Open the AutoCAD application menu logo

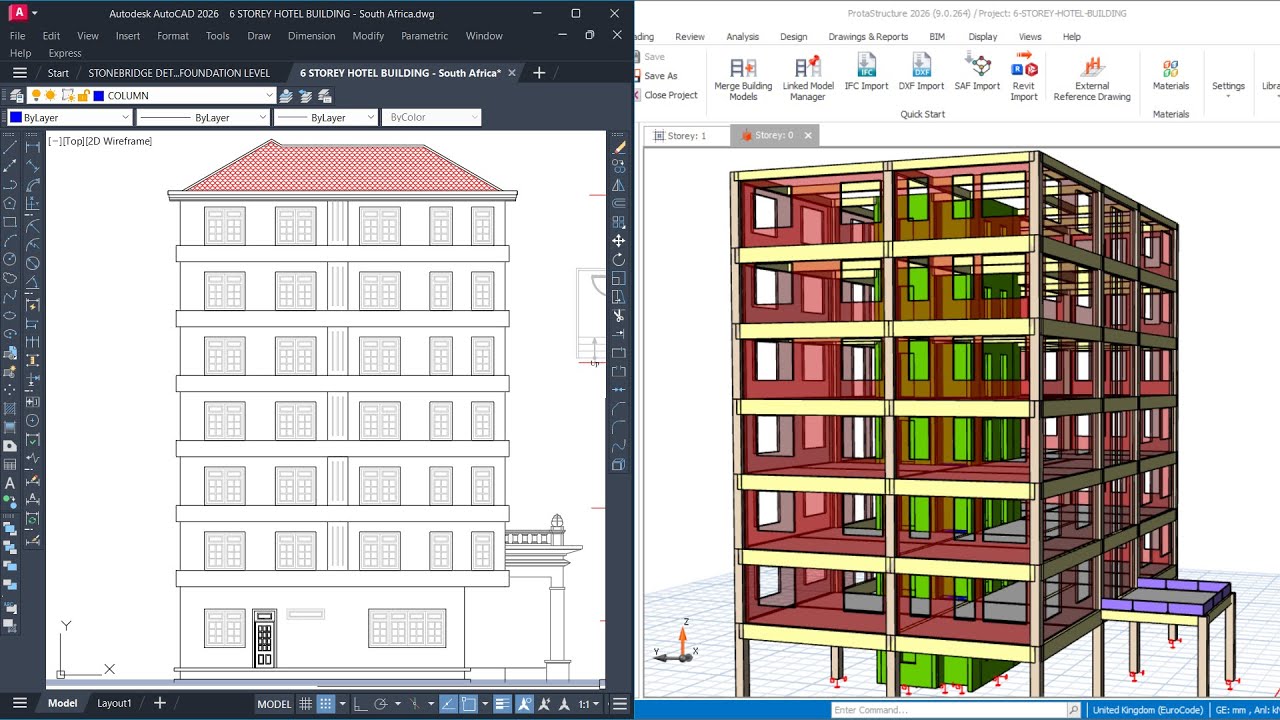click(x=17, y=13)
